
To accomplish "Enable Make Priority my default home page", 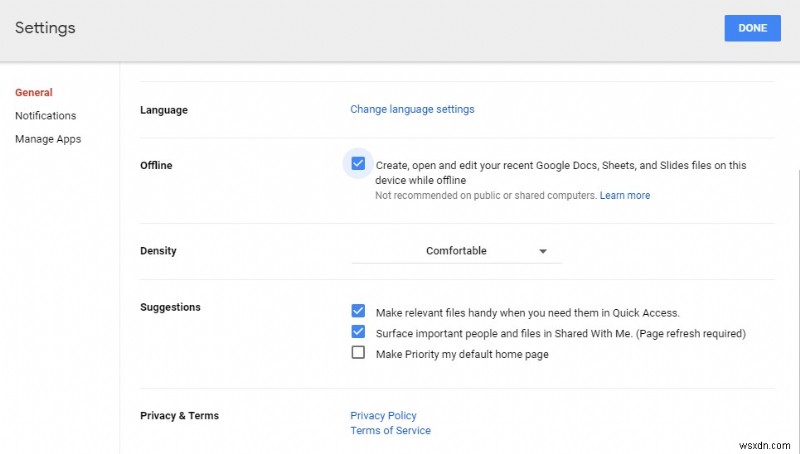I will coord(358,353).
